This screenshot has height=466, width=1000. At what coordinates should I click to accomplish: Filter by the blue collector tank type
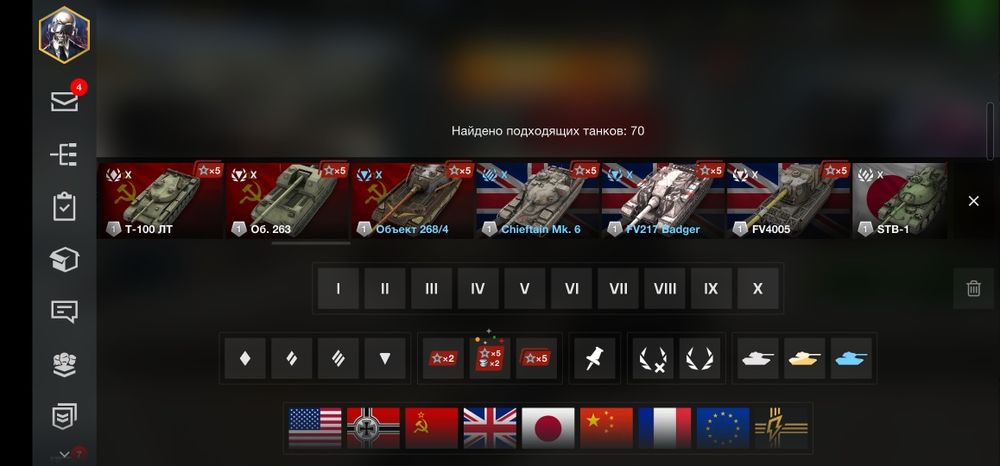(851, 358)
